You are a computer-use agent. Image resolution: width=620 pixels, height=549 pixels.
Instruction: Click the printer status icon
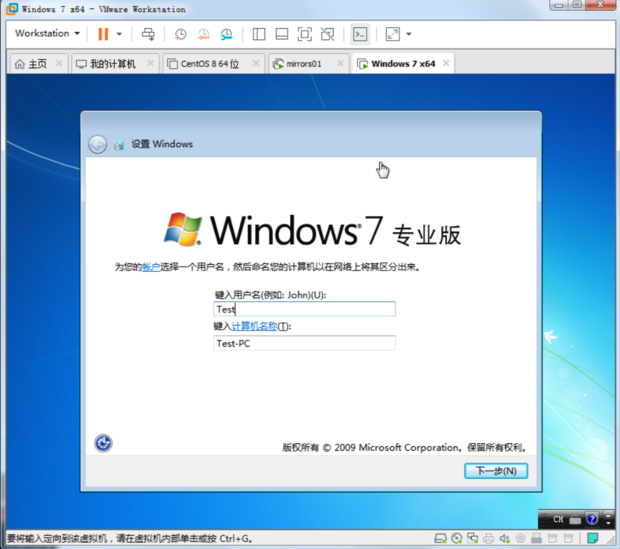click(x=489, y=538)
